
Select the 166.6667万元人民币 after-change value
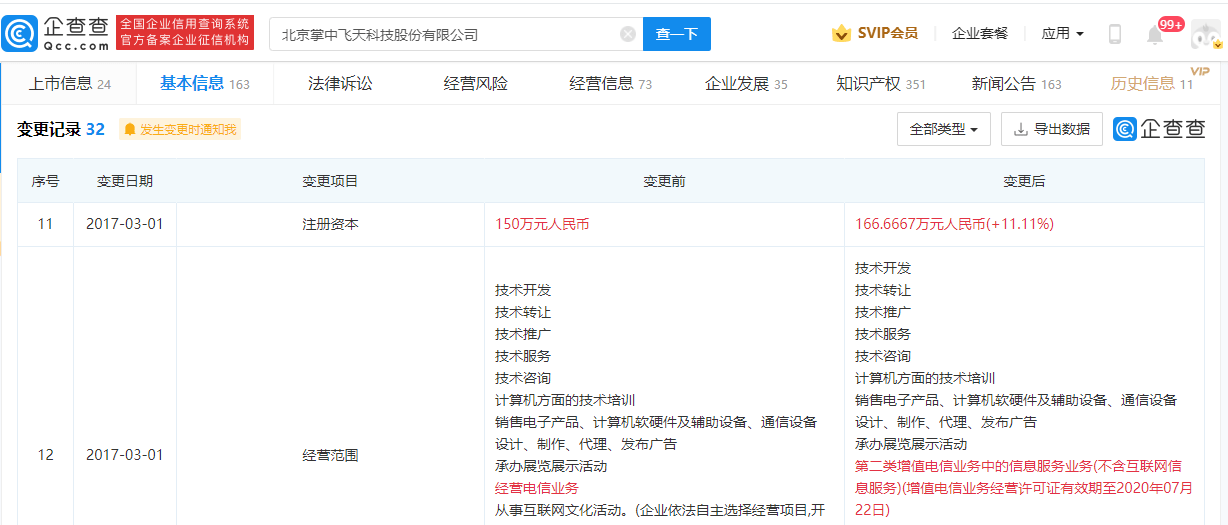coord(954,224)
